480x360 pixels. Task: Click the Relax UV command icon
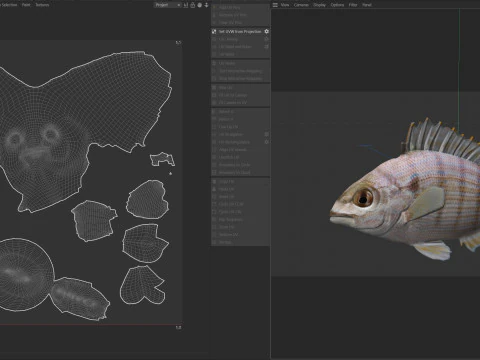point(214,88)
